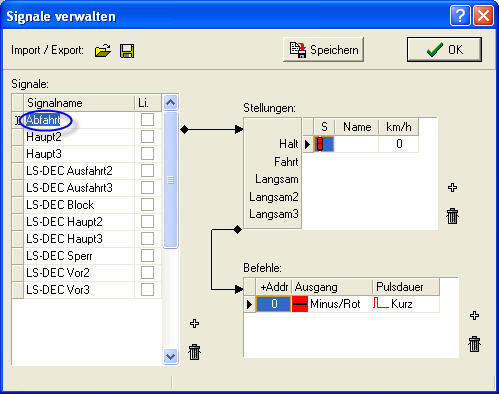Add a new Befehle command row
Viewport: 499px width, 394px height.
(474, 315)
